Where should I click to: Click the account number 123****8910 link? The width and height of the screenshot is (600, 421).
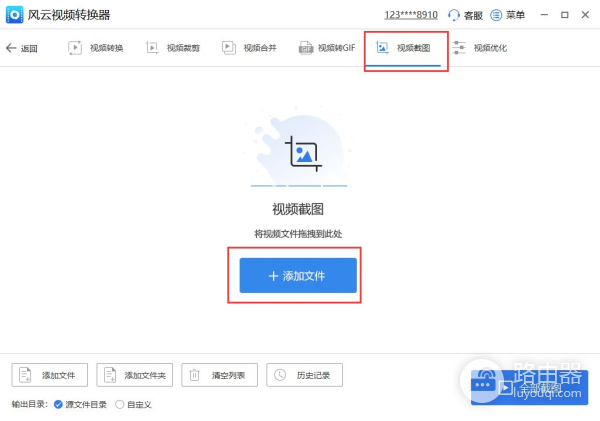coord(411,15)
